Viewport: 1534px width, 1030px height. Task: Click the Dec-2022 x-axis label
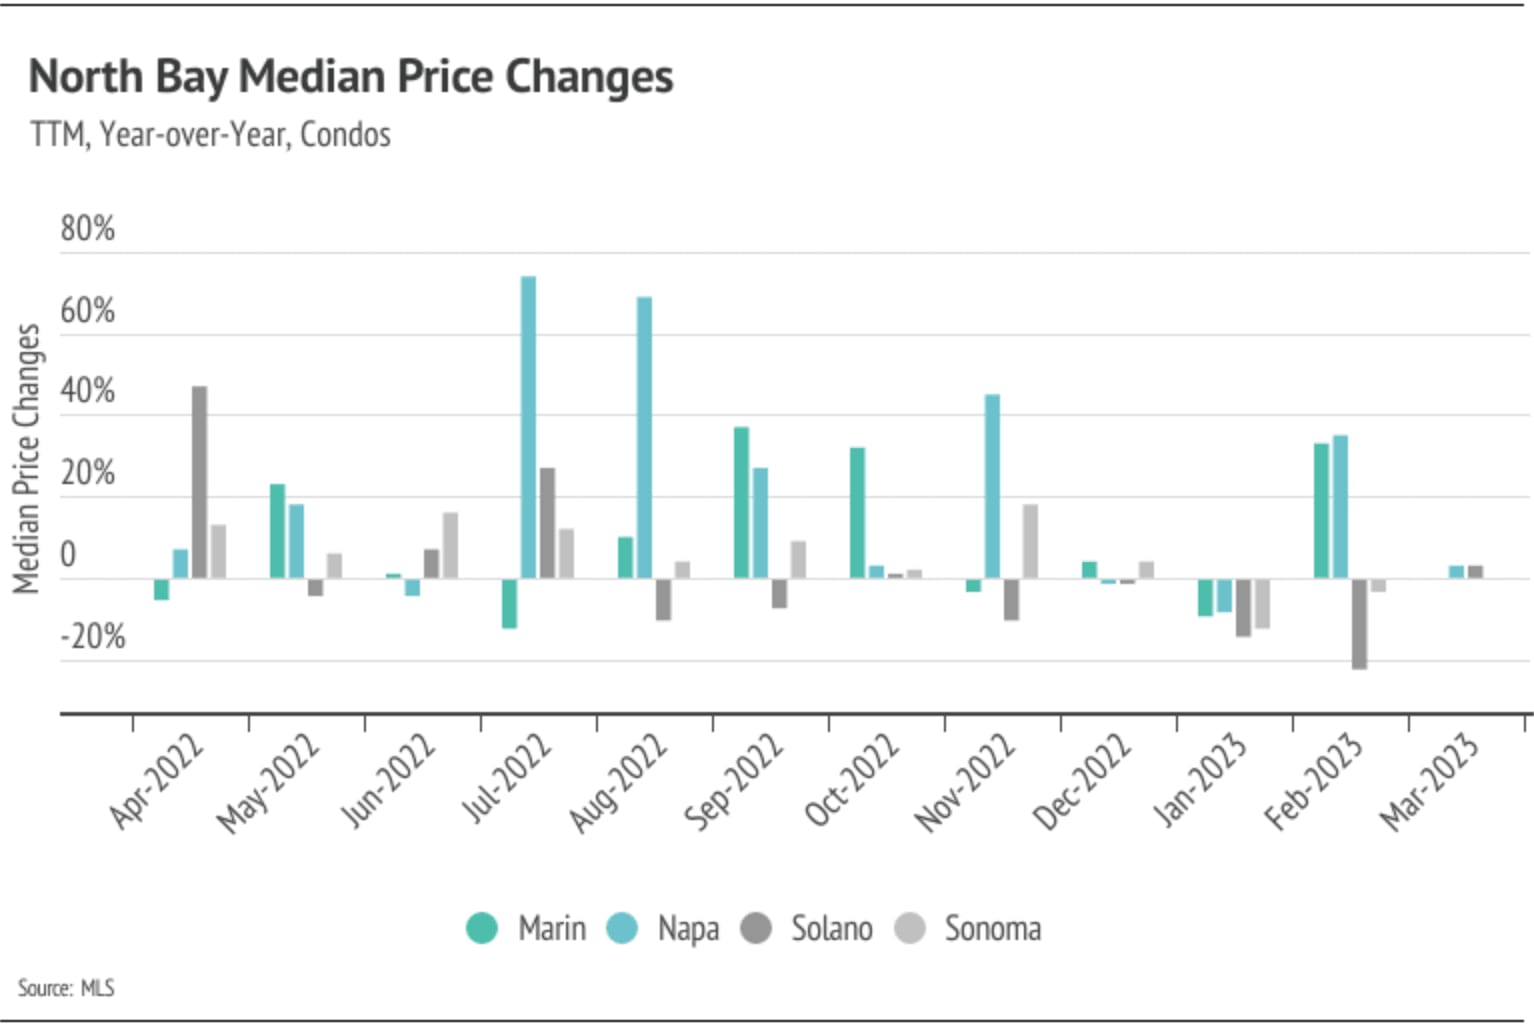tap(1084, 778)
